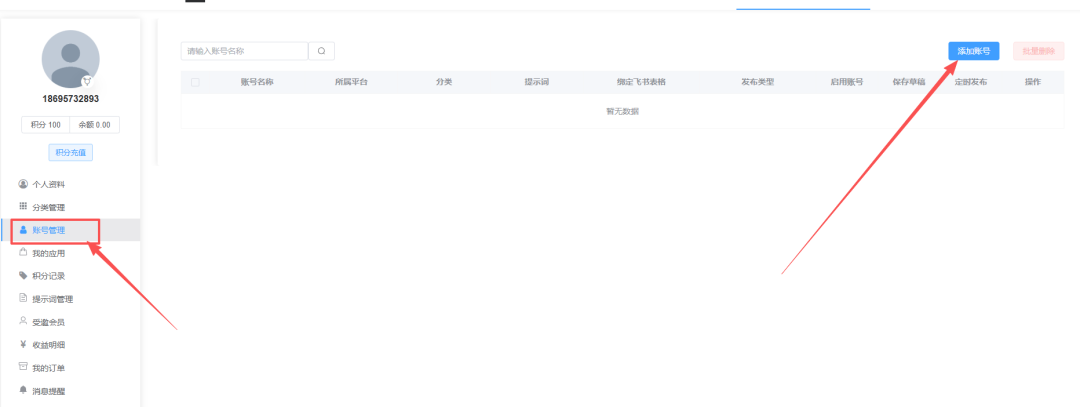
Task: Open 收益明细 menu entry
Action: 71,345
